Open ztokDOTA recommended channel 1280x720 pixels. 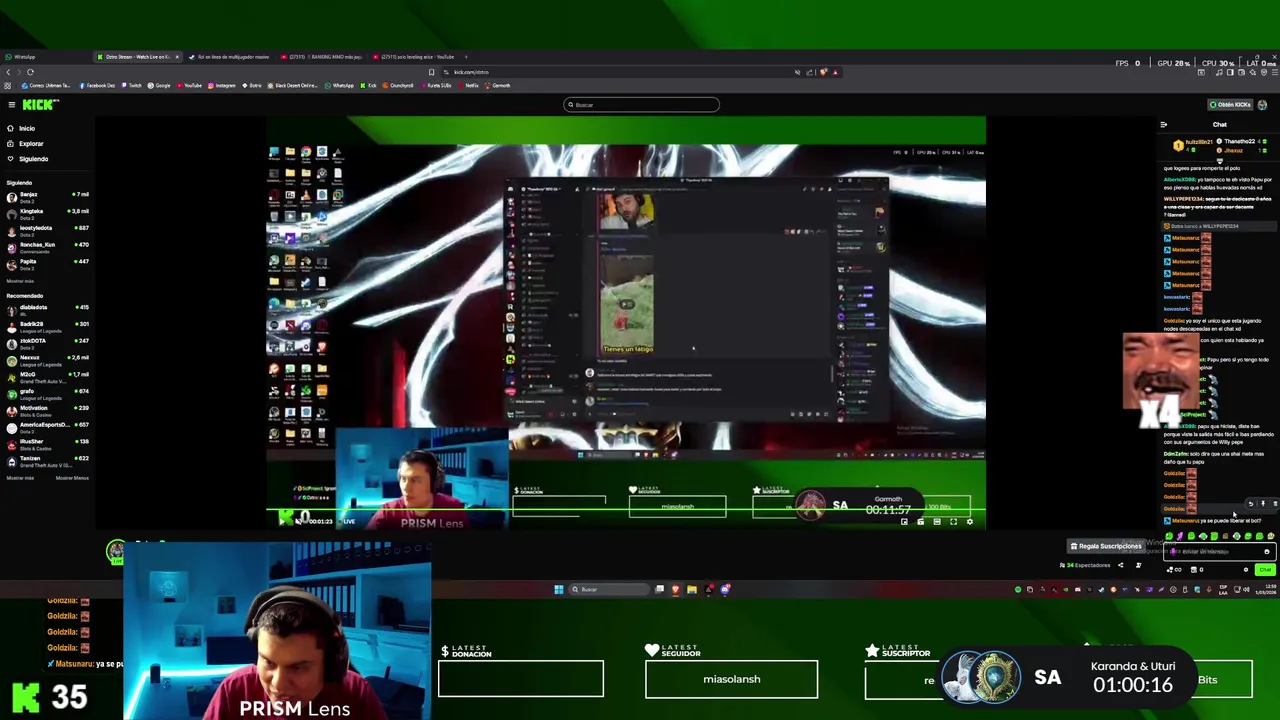(x=47, y=343)
